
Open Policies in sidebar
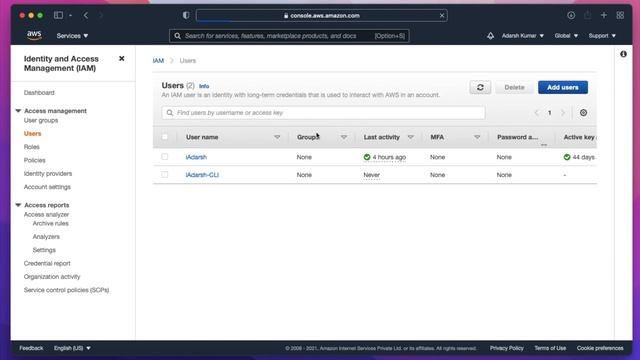pos(34,160)
